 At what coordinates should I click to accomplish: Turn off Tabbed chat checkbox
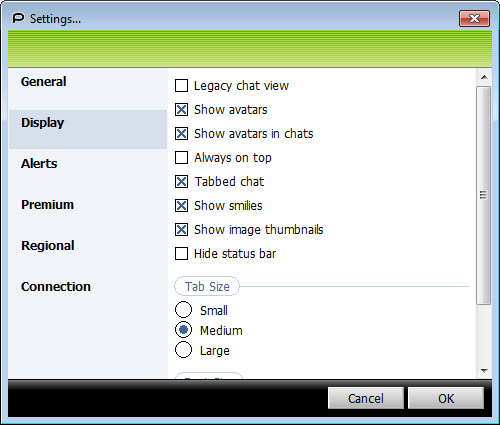[x=181, y=182]
